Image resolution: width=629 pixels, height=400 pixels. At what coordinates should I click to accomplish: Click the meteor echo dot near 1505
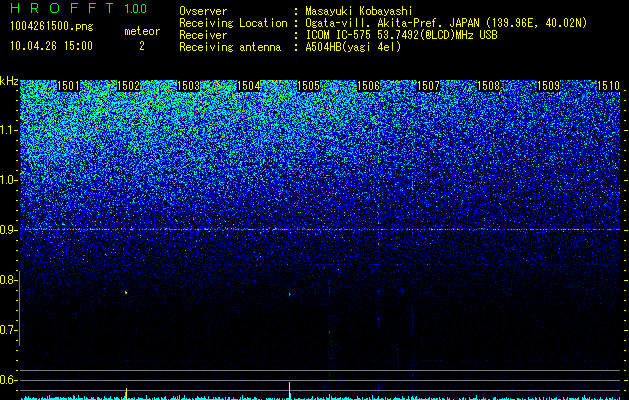click(x=290, y=294)
